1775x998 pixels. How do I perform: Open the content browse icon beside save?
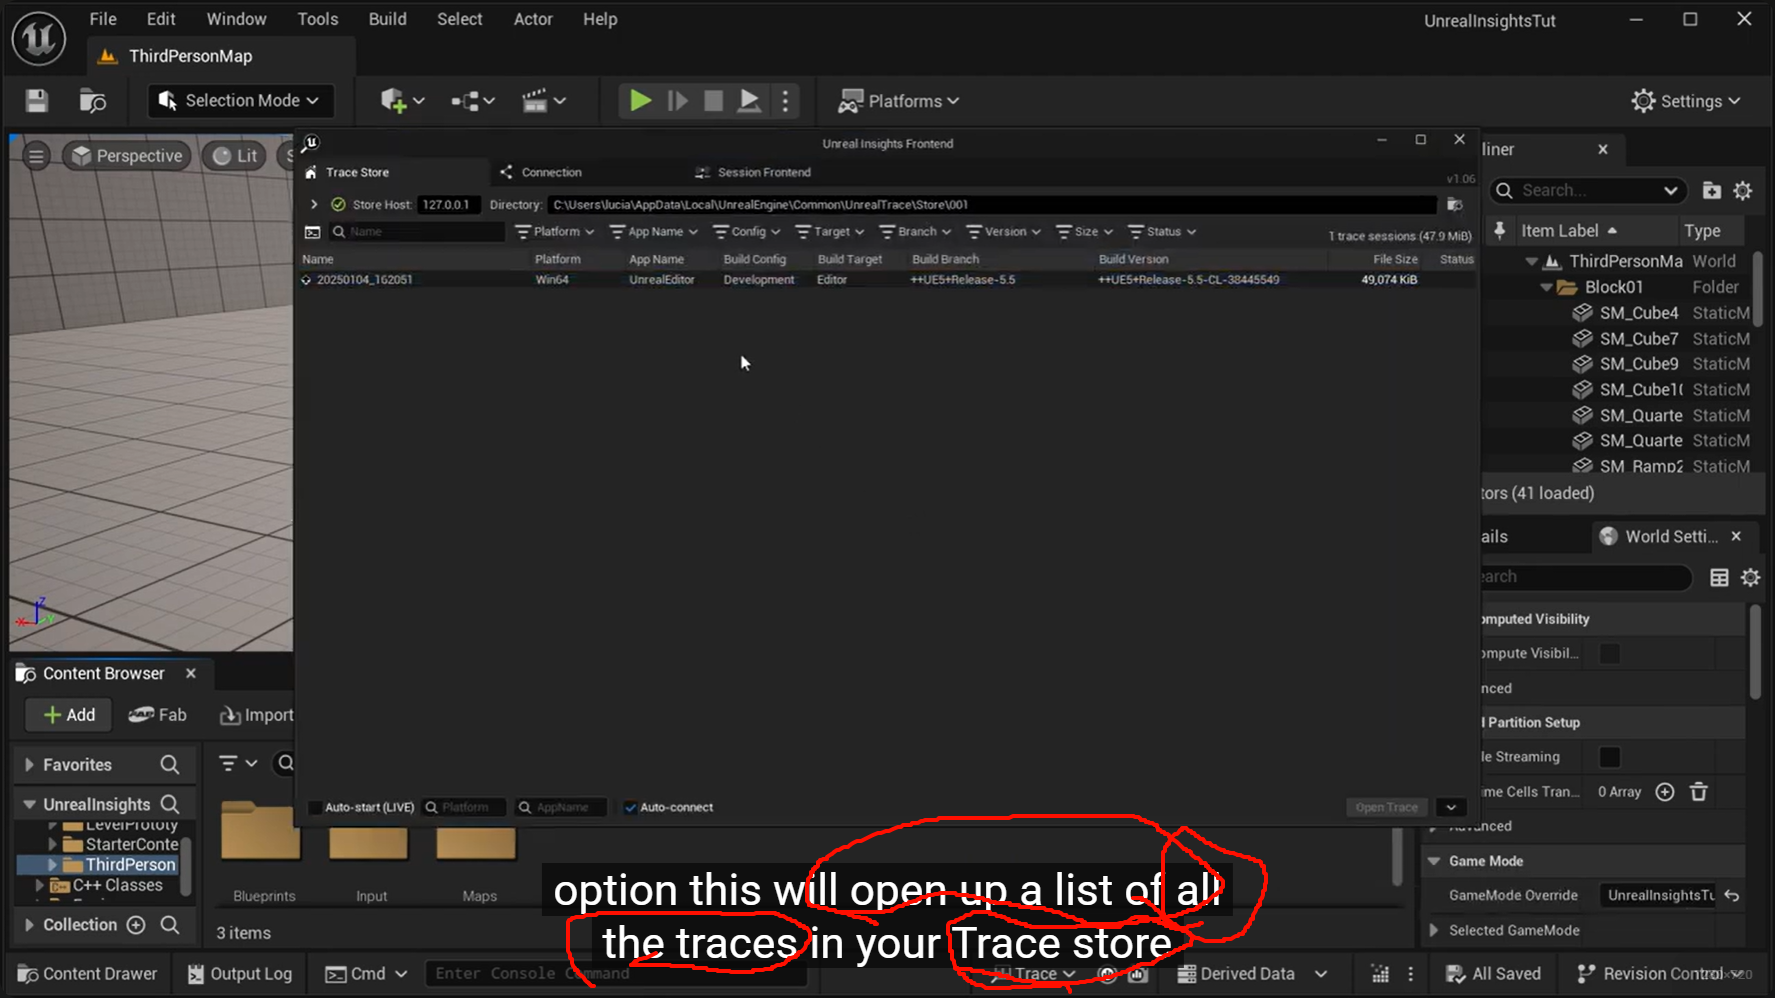click(x=92, y=101)
